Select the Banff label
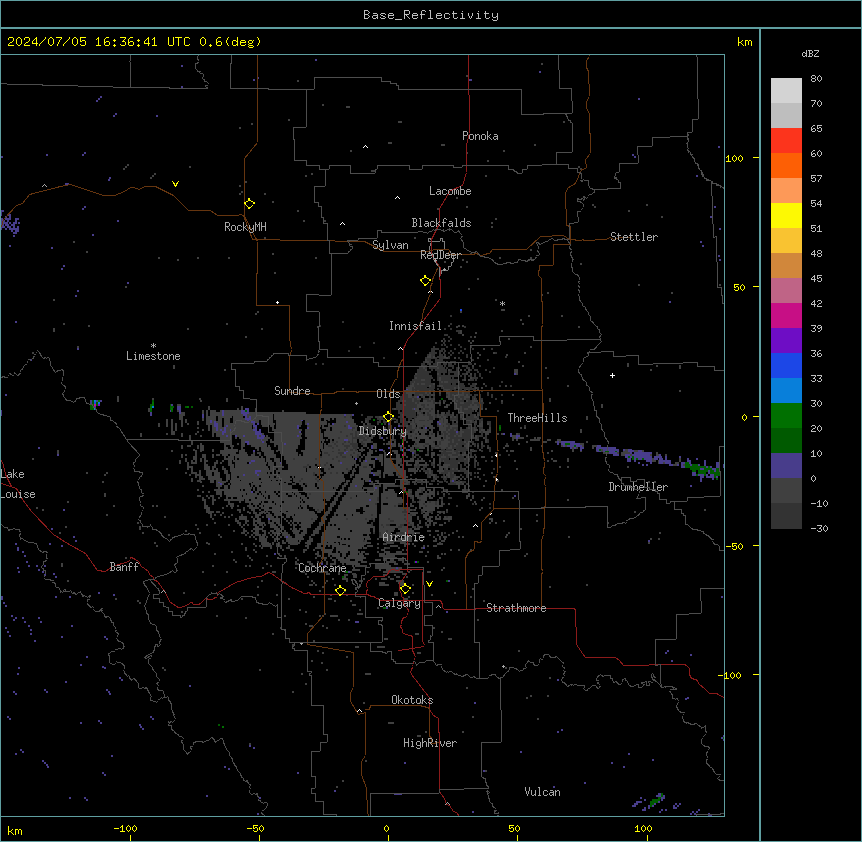862x842 pixels. click(x=124, y=567)
